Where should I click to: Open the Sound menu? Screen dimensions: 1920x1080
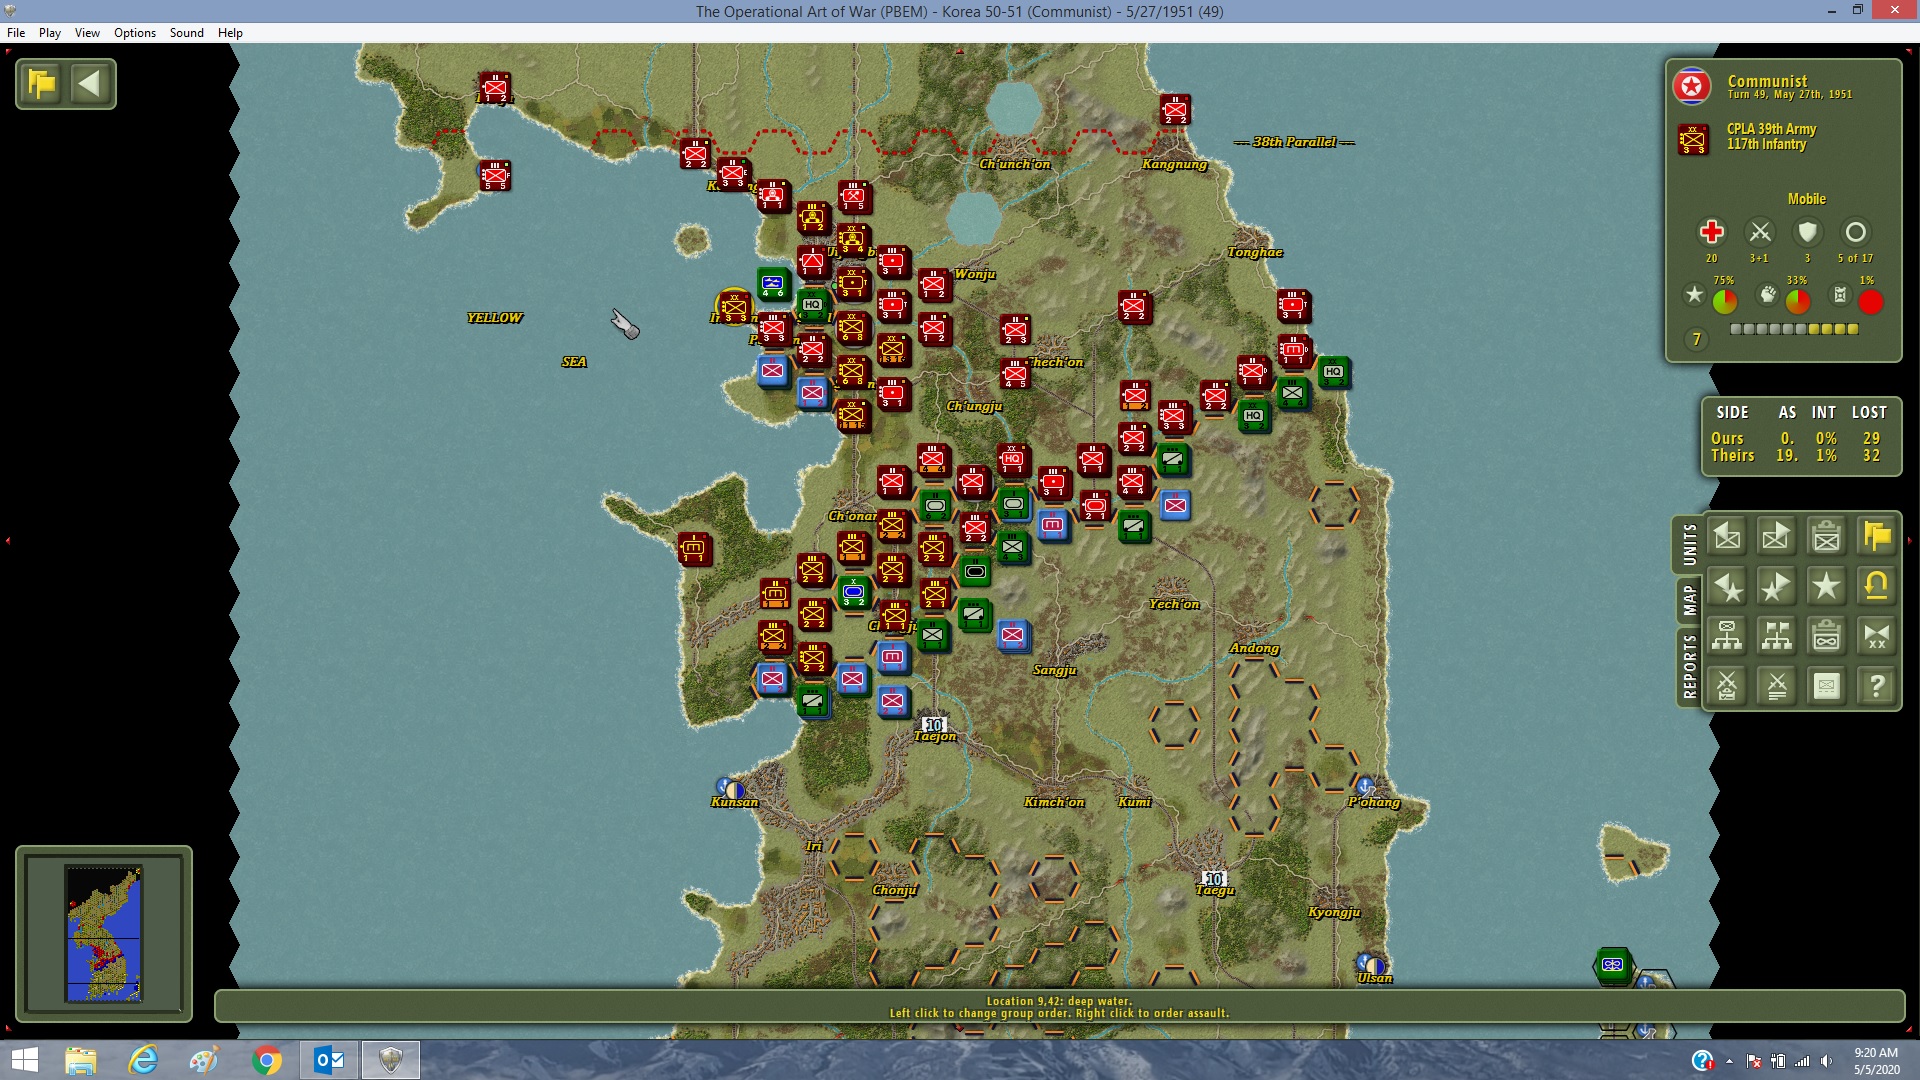(x=187, y=33)
